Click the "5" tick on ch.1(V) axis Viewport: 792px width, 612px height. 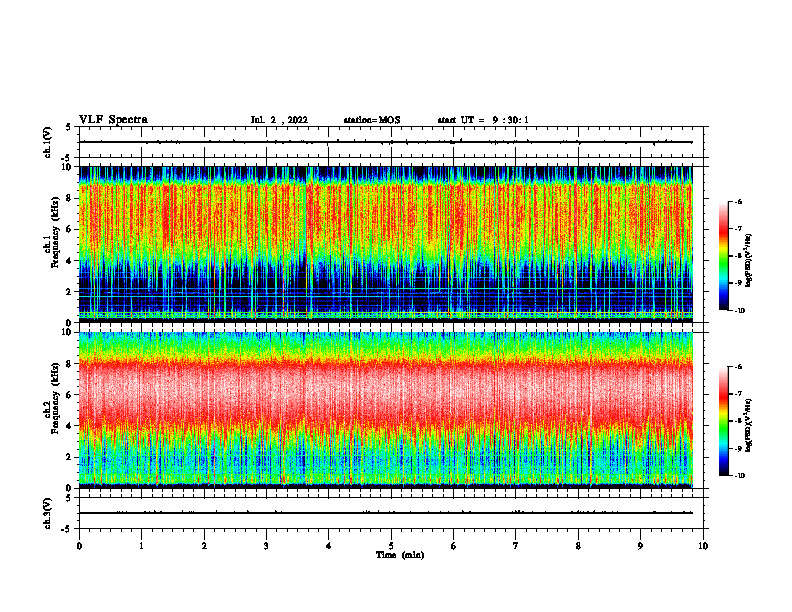(70, 127)
